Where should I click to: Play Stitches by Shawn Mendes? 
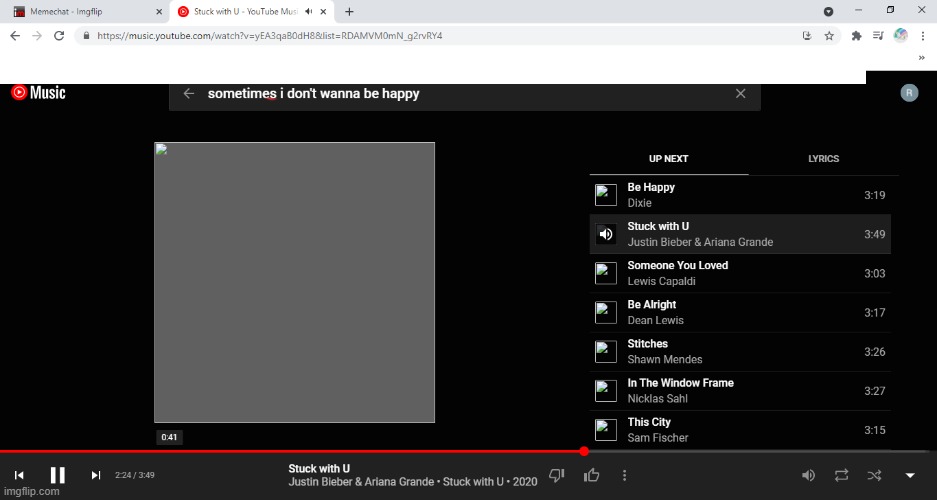(x=740, y=351)
